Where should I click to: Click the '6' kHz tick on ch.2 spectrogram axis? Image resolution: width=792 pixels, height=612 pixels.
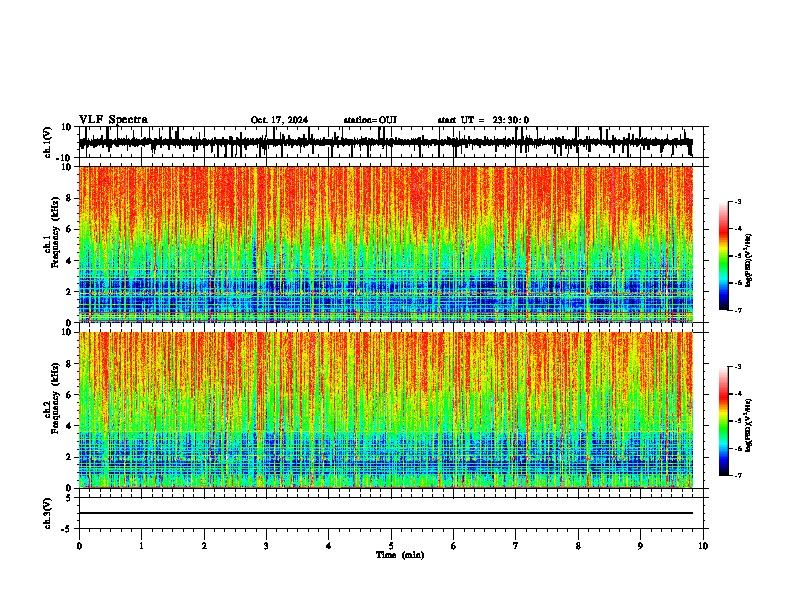tap(69, 395)
